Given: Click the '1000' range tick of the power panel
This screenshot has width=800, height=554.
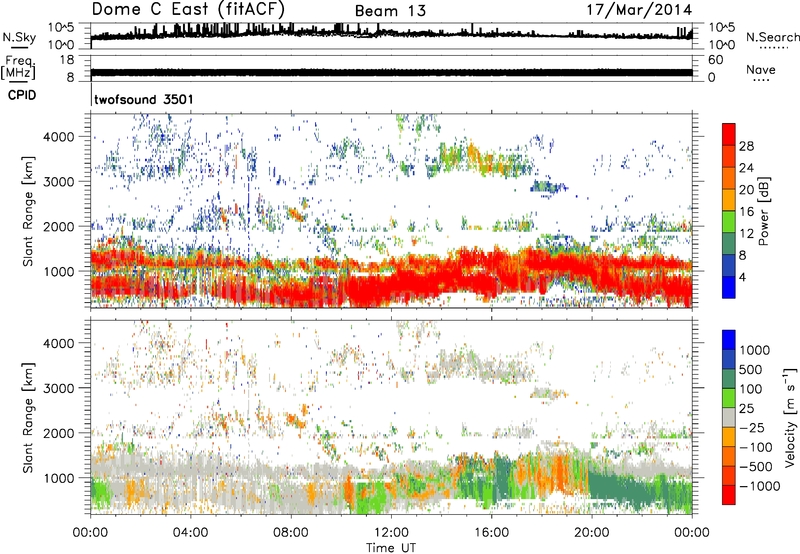Looking at the screenshot, I should click(59, 271).
